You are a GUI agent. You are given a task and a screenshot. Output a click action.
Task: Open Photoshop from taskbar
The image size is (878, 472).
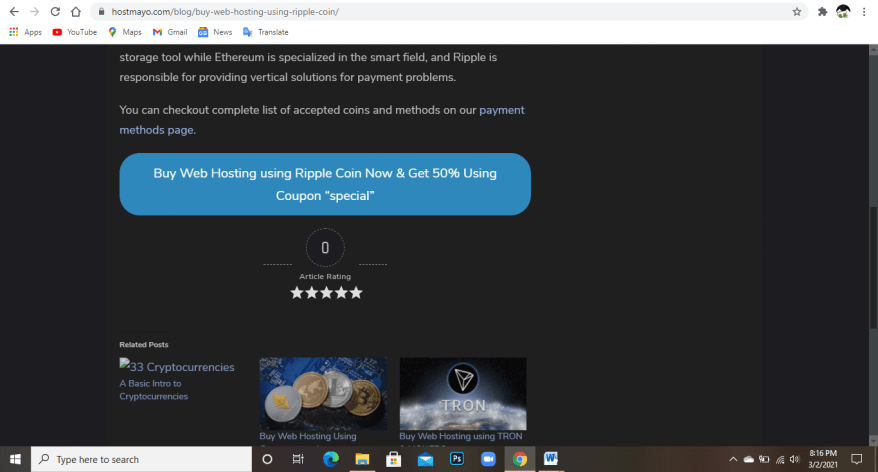pyautogui.click(x=457, y=459)
